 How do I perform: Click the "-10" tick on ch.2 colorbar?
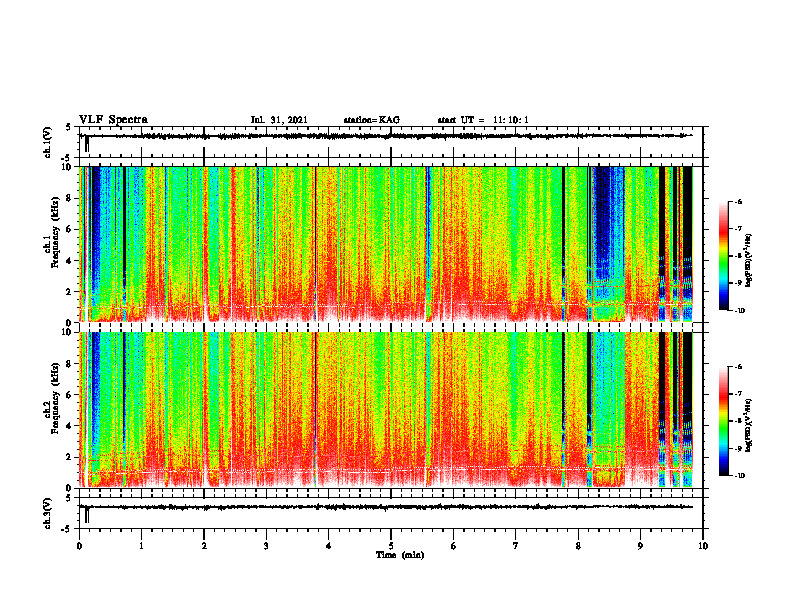click(x=740, y=476)
